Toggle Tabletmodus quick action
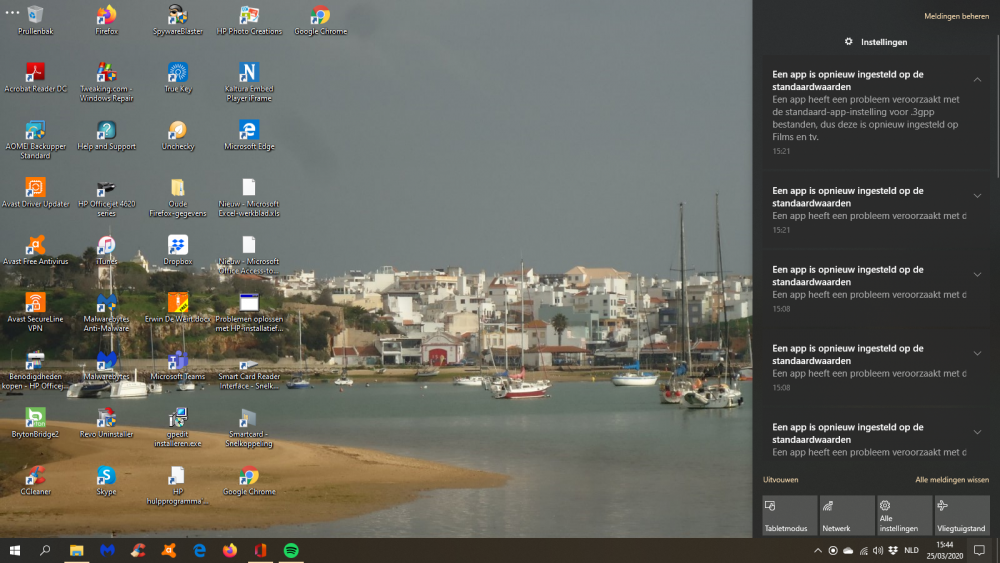This screenshot has height=563, width=1000. pyautogui.click(x=789, y=515)
